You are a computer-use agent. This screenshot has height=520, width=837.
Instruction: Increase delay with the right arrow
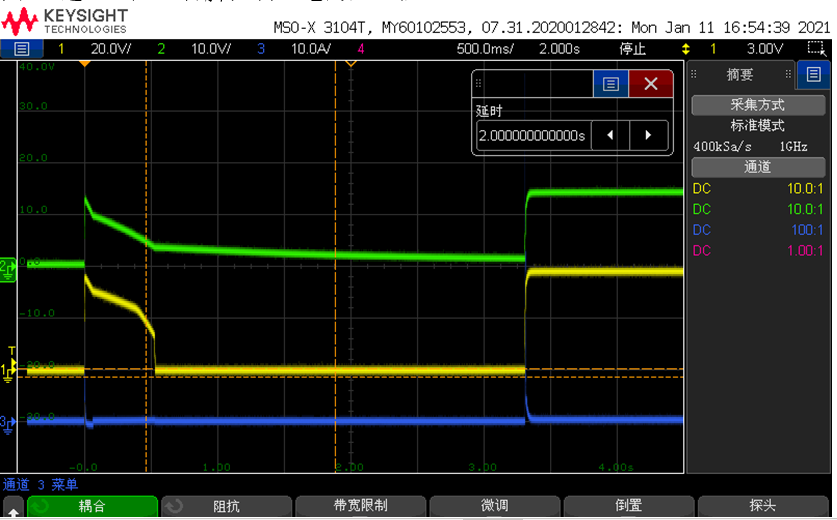pyautogui.click(x=649, y=135)
